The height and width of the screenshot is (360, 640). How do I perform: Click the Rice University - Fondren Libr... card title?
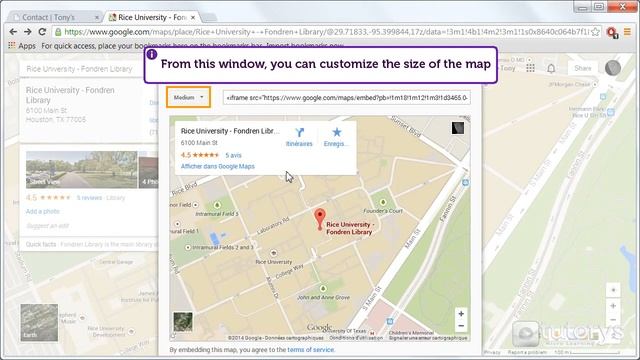[x=230, y=131]
